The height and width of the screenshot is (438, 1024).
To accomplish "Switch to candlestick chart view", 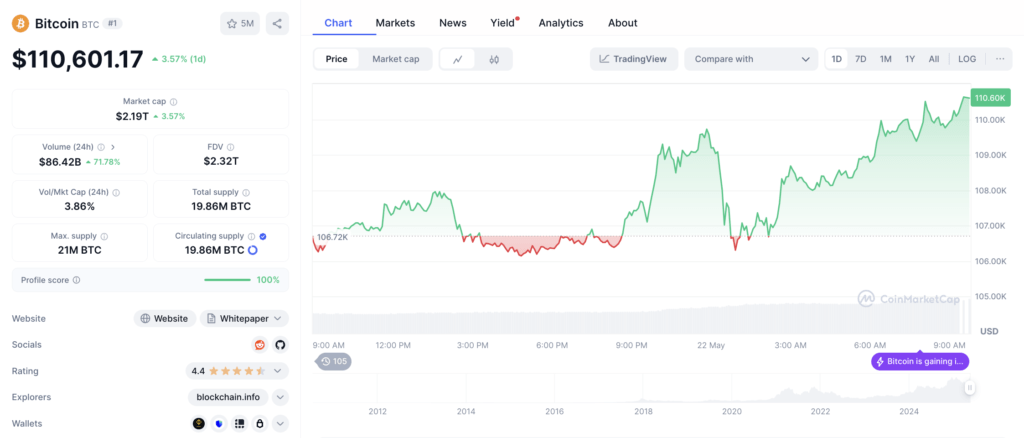I will (494, 59).
